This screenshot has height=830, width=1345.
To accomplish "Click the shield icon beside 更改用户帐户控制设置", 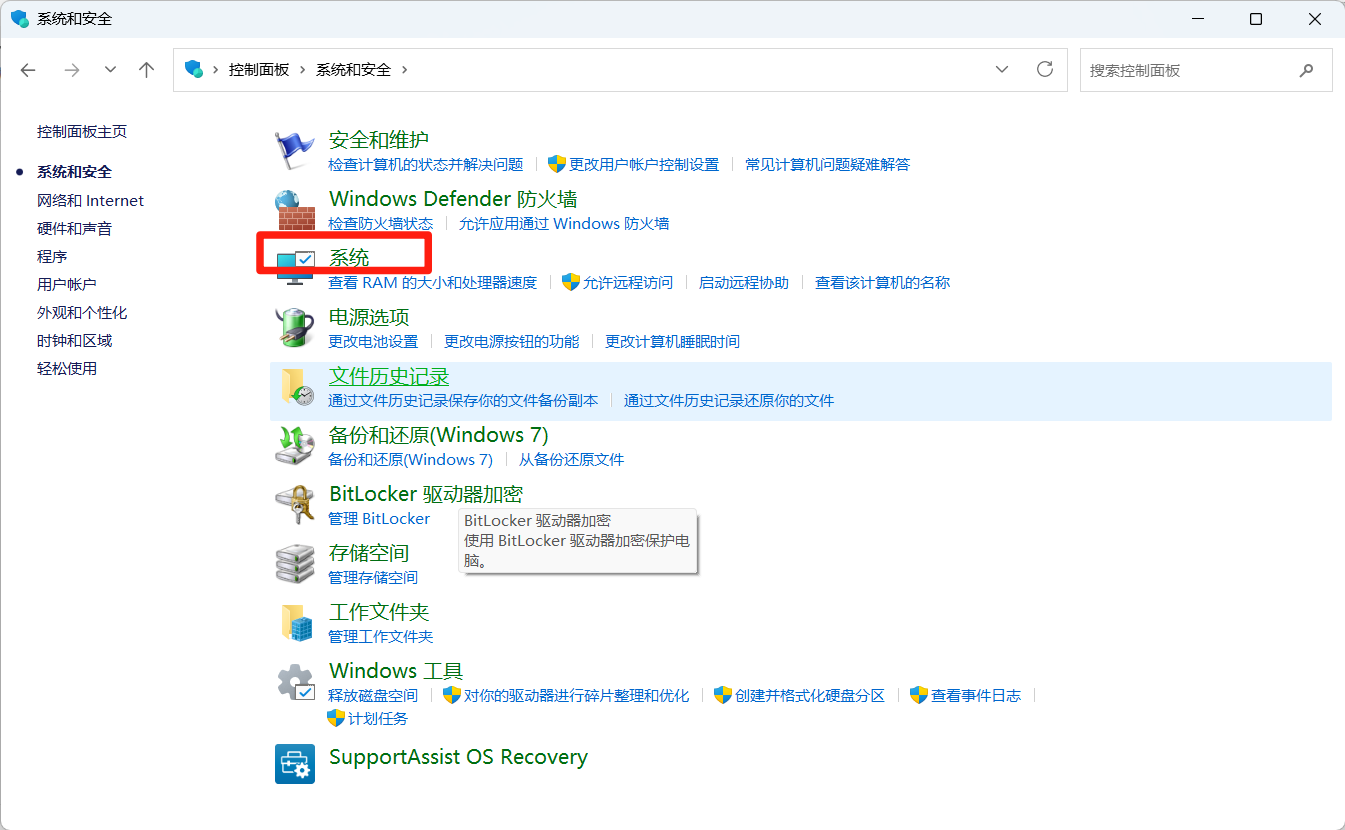I will tap(557, 164).
